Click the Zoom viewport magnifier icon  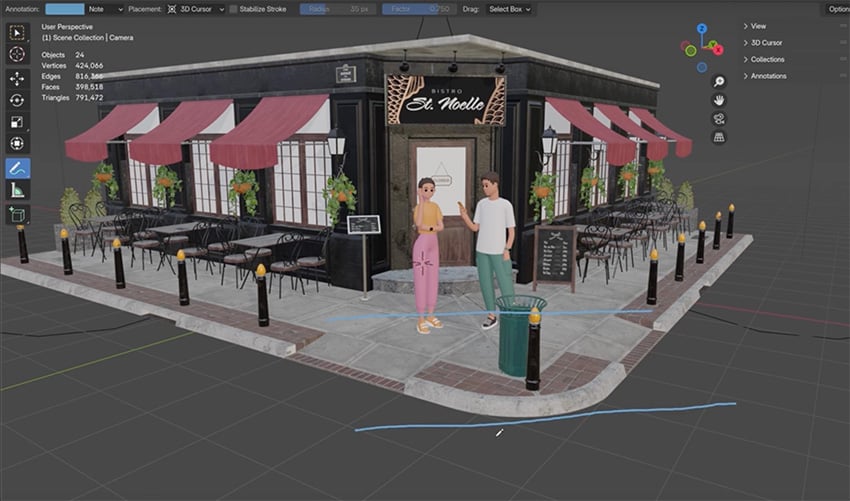click(x=718, y=81)
